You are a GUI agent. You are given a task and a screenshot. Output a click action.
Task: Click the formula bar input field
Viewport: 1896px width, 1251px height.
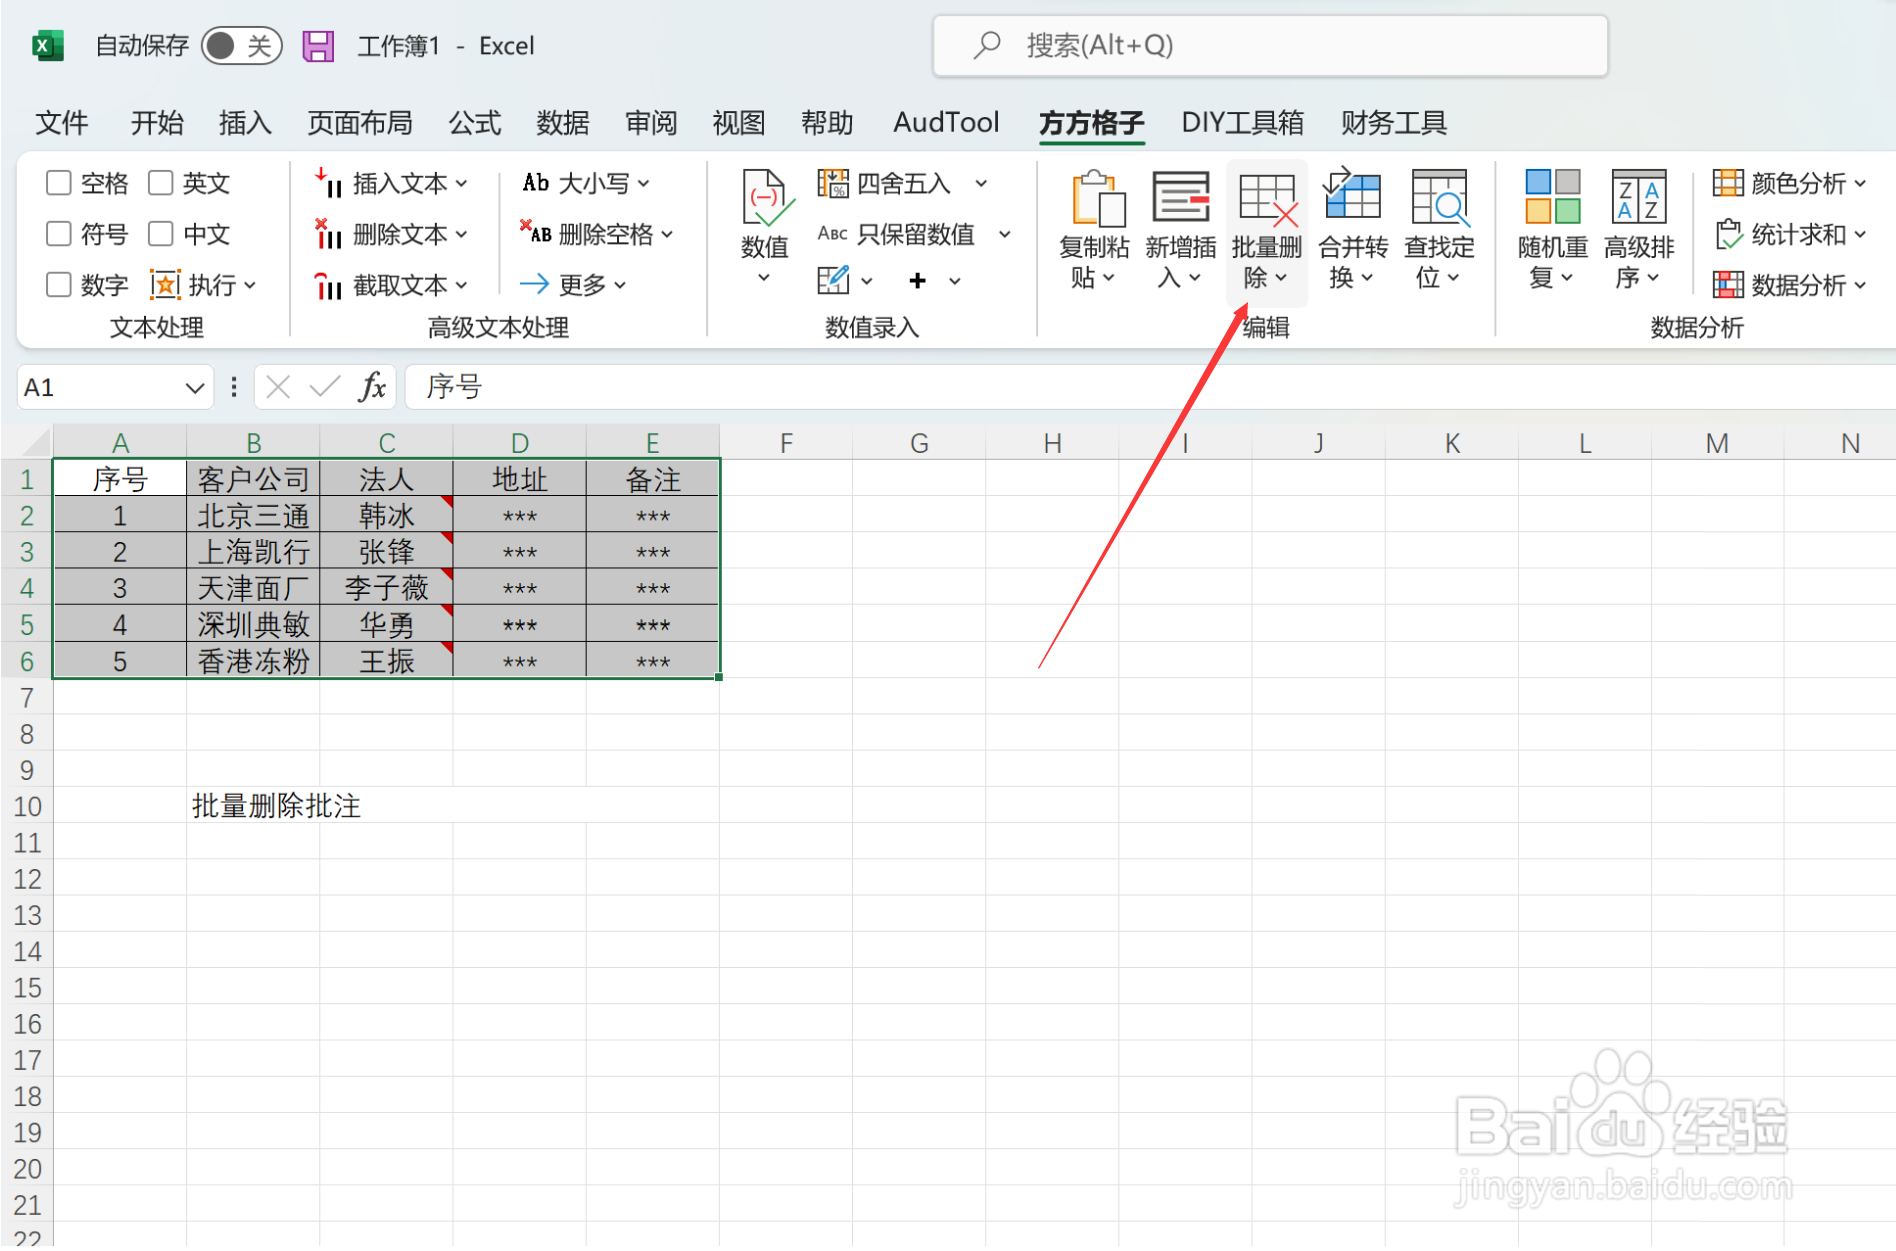(x=1150, y=387)
